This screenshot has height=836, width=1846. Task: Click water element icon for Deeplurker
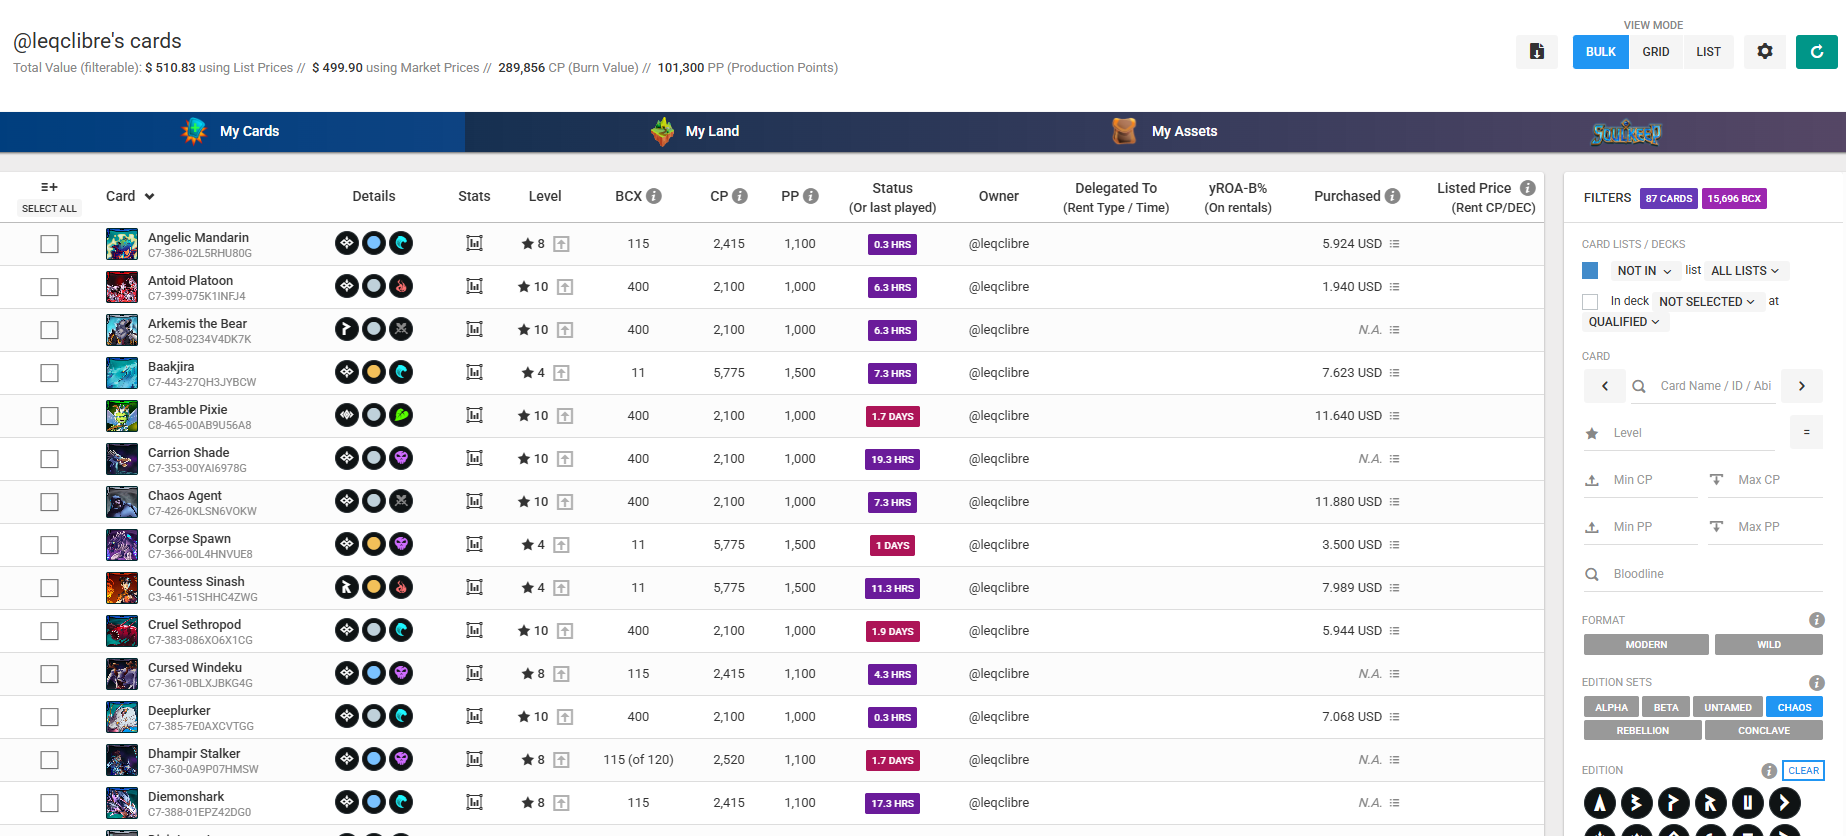(401, 716)
